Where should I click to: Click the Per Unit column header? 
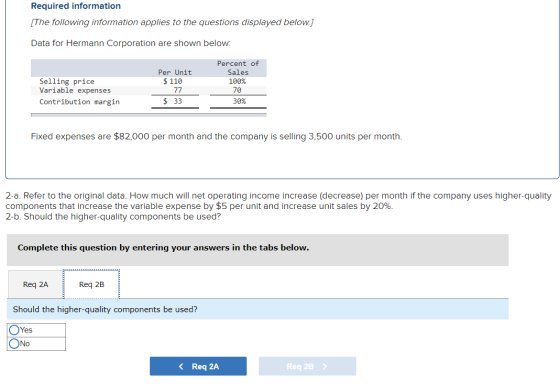point(175,72)
